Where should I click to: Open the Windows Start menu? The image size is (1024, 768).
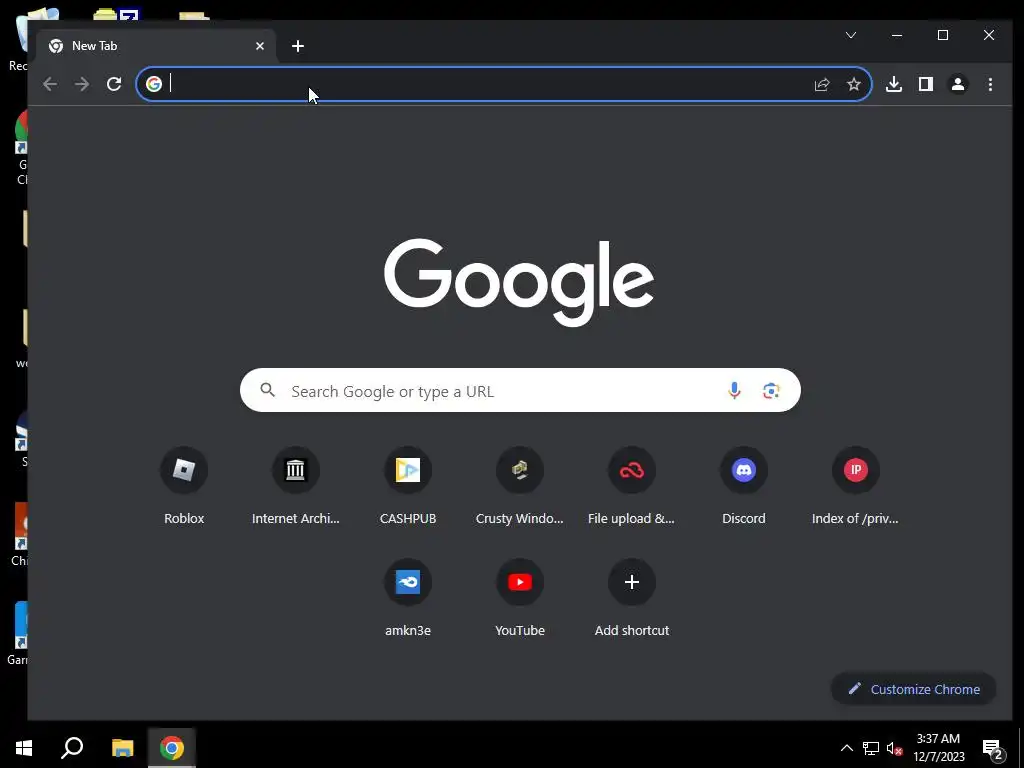[x=24, y=748]
